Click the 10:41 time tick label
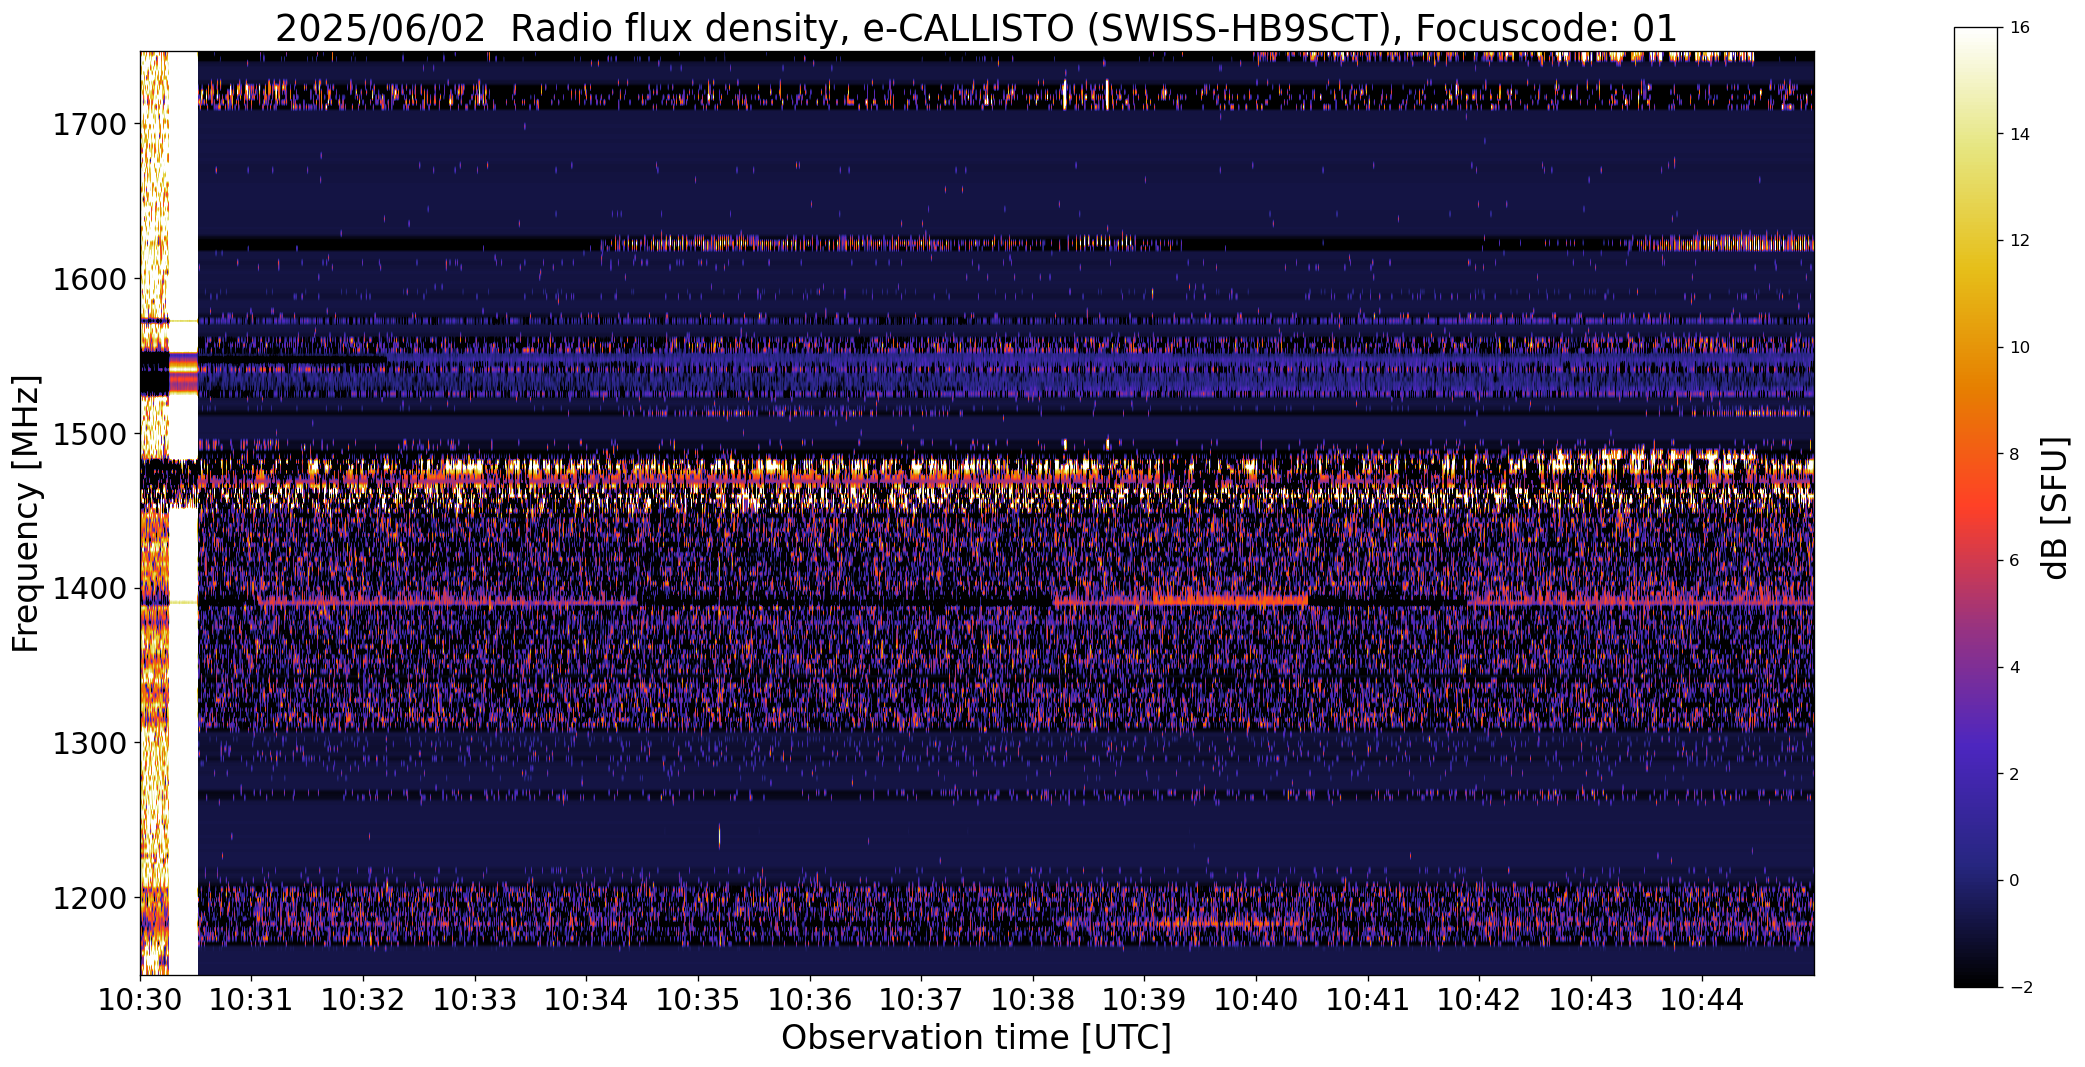This screenshot has height=1067, width=2085. [x=1368, y=1000]
